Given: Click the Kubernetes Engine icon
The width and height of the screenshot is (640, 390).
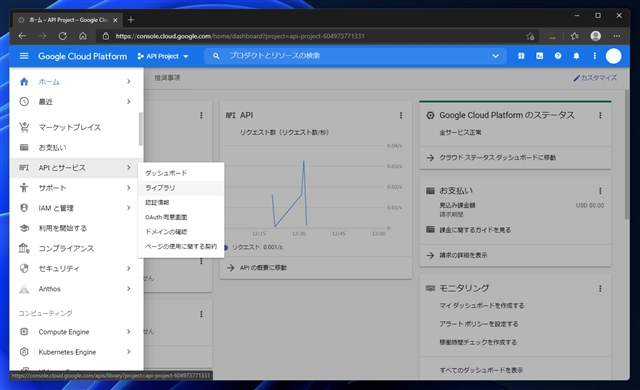Looking at the screenshot, I should [24, 352].
